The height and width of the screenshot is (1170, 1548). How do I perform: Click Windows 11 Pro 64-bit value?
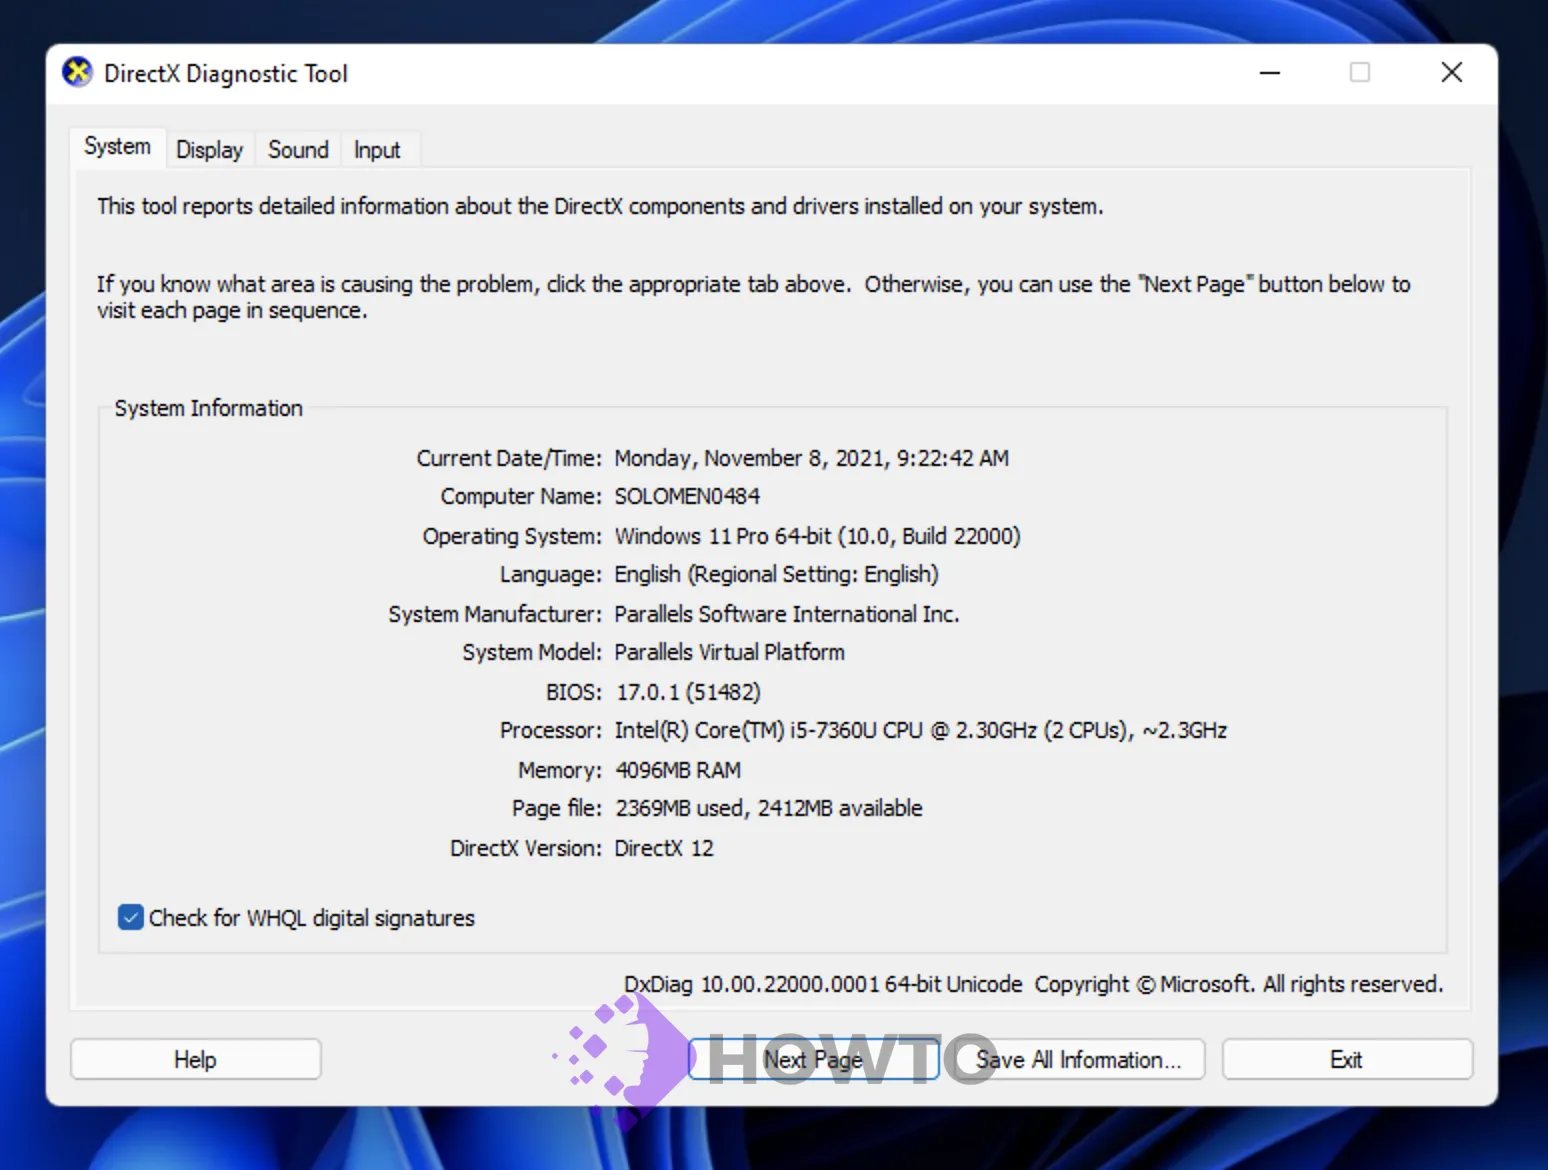coord(817,536)
